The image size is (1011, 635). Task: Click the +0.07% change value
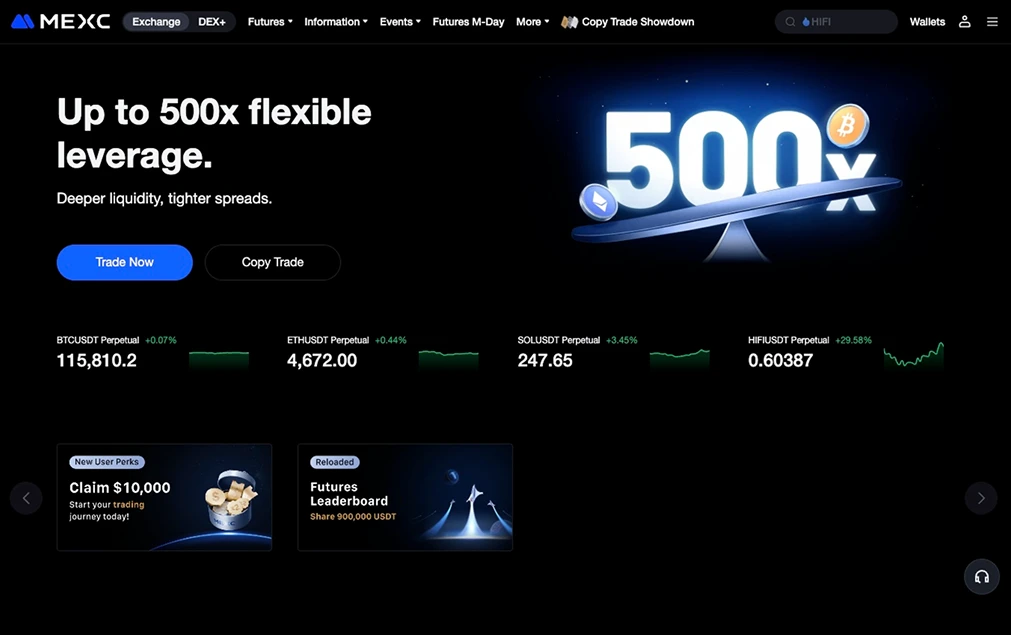point(161,340)
